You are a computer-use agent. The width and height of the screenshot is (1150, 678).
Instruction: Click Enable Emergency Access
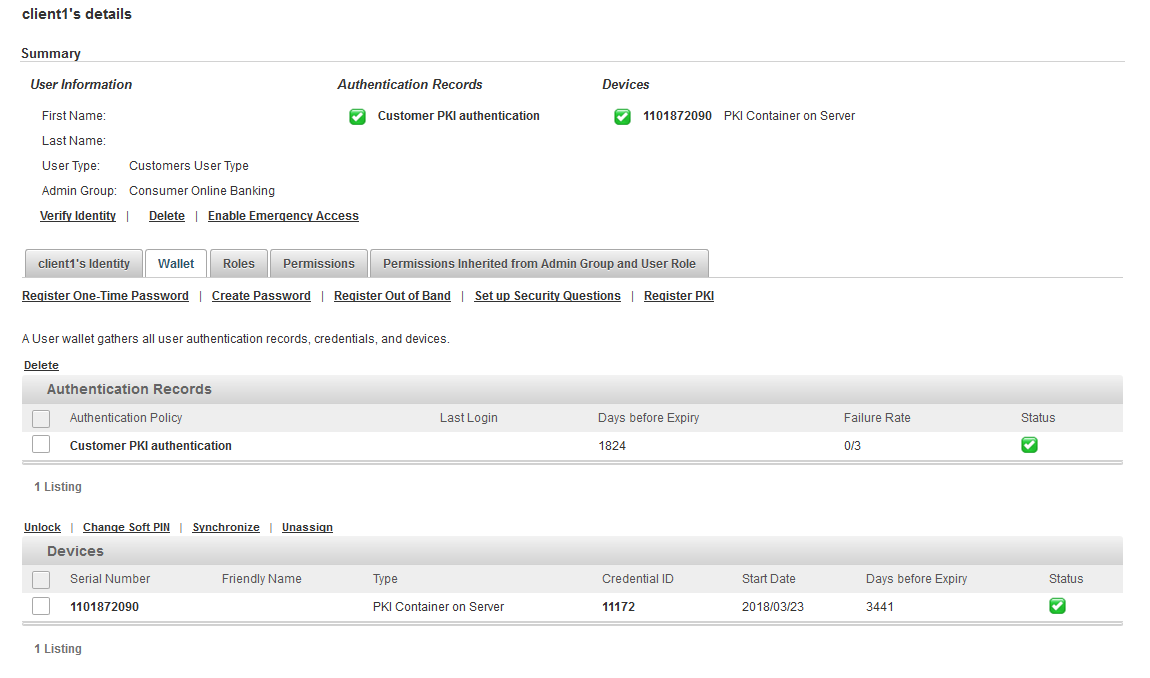click(283, 215)
